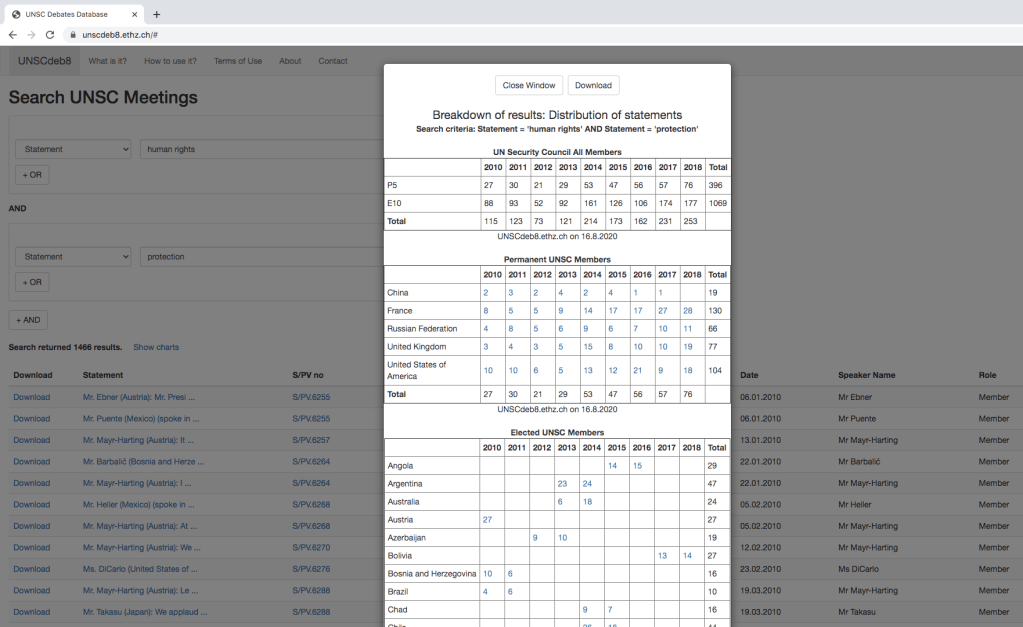Image resolution: width=1023 pixels, height=627 pixels.
Task: Go to the Contact page
Action: click(333, 61)
